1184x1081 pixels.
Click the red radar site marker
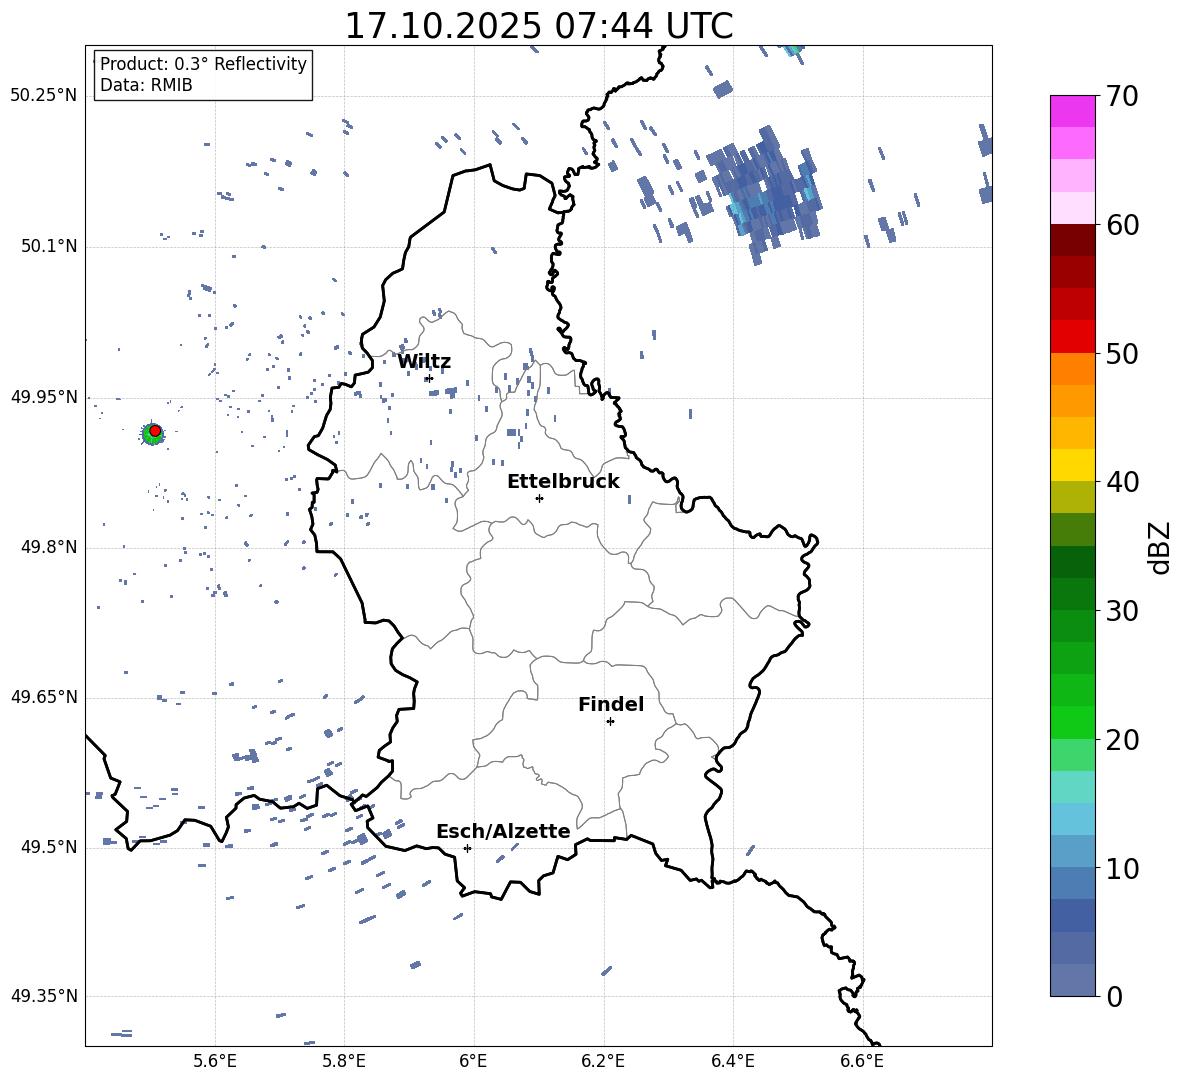[x=155, y=430]
